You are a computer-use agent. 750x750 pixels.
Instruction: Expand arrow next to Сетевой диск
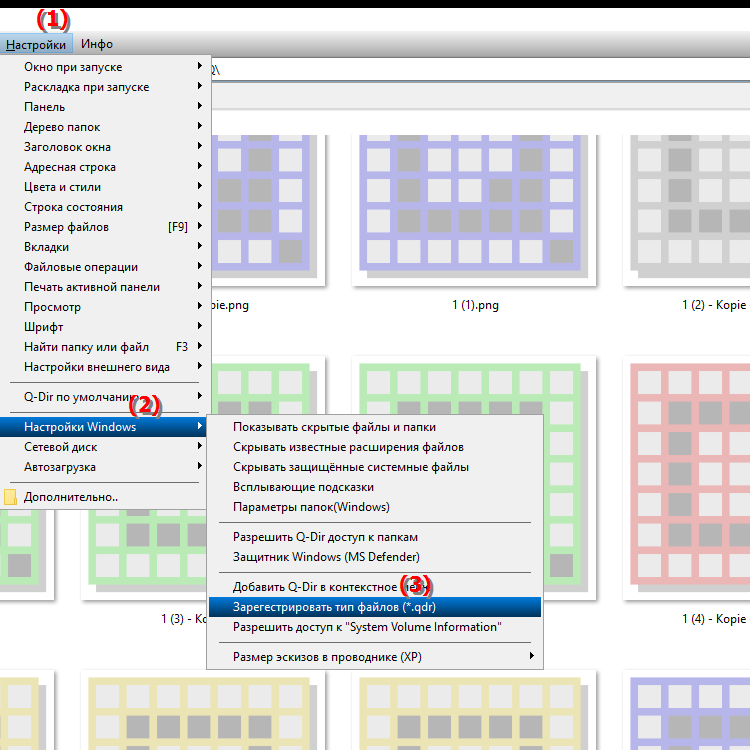200,446
